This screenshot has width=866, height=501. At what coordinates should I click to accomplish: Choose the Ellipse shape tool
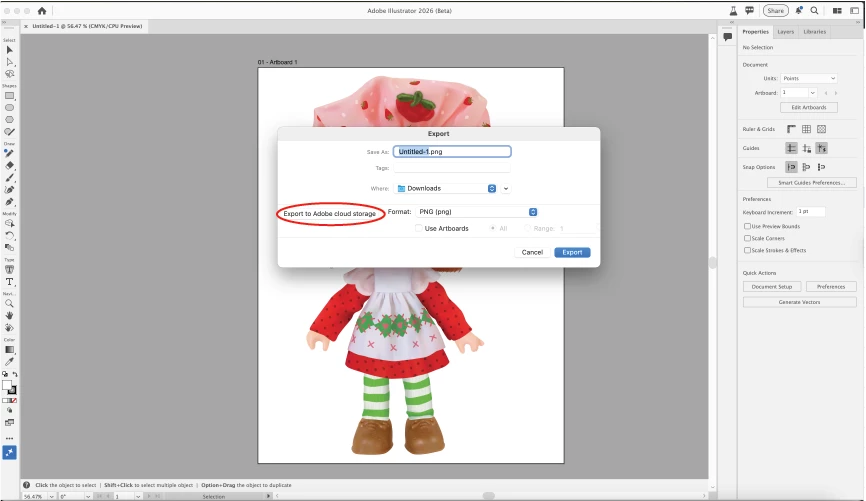pos(9,108)
